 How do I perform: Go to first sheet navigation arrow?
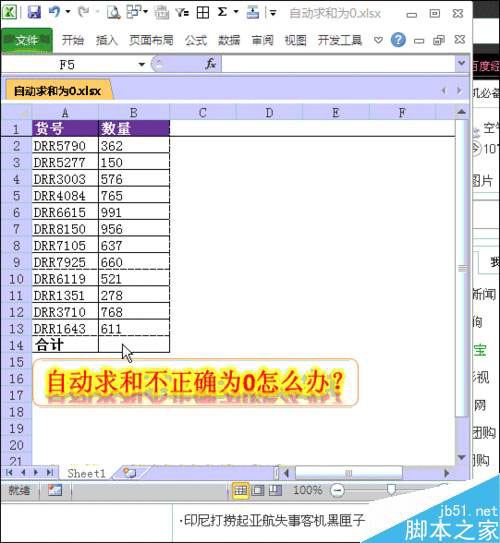[x=9, y=472]
